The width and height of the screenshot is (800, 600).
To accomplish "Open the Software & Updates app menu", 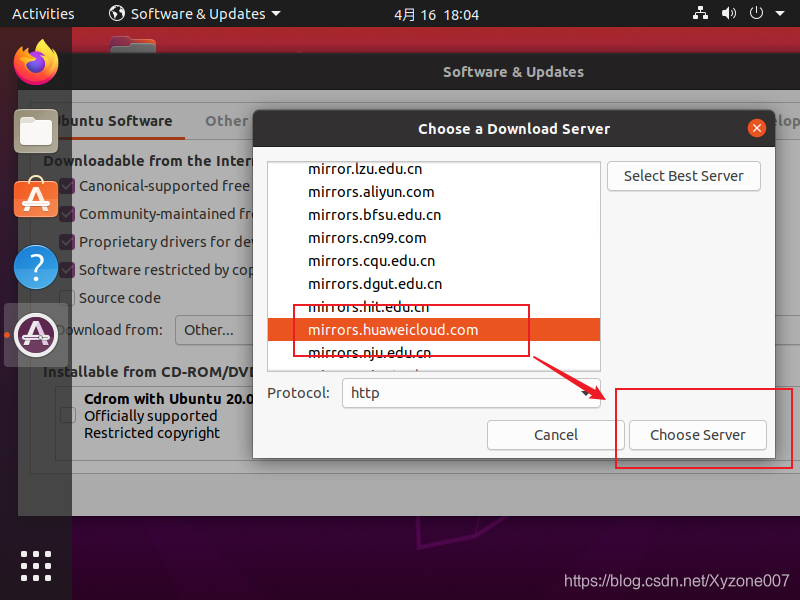I will coord(195,14).
